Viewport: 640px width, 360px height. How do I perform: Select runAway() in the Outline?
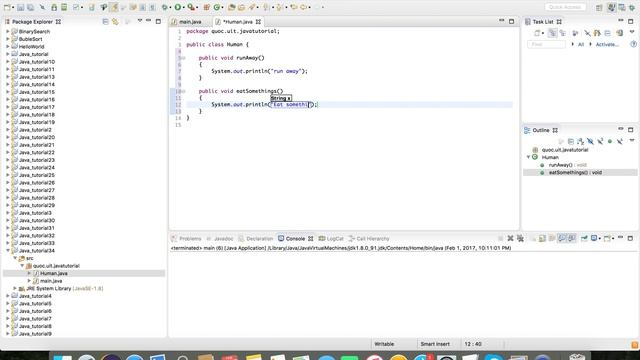click(568, 165)
